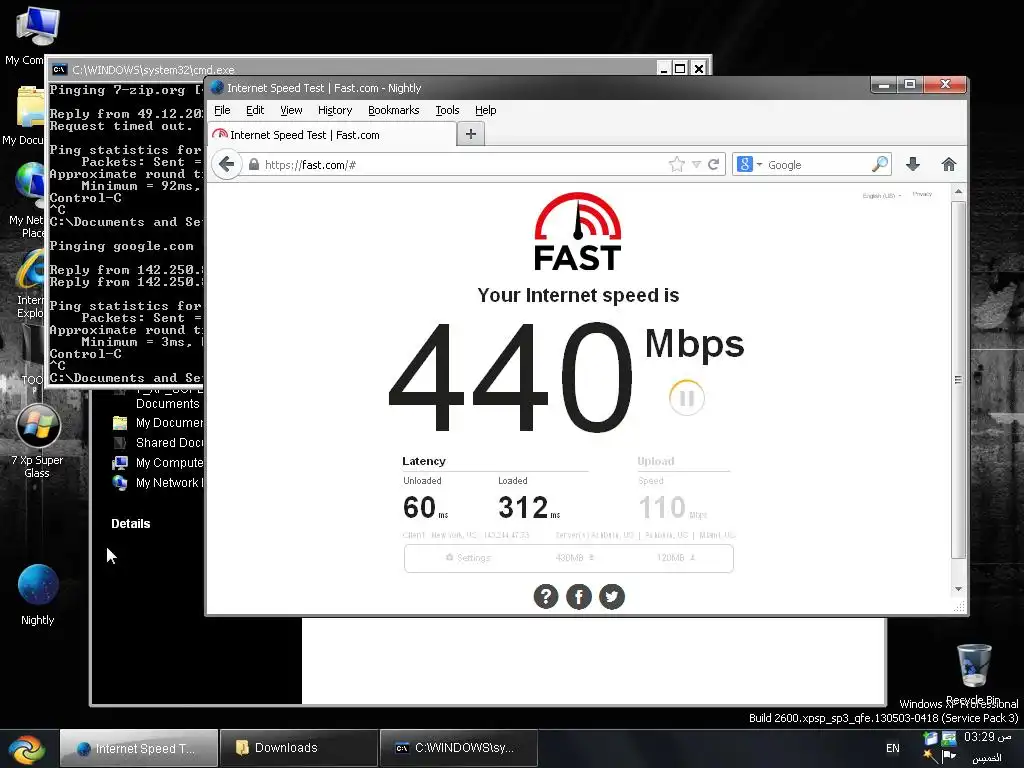The height and width of the screenshot is (768, 1024).
Task: Open the Tools menu
Action: [447, 110]
